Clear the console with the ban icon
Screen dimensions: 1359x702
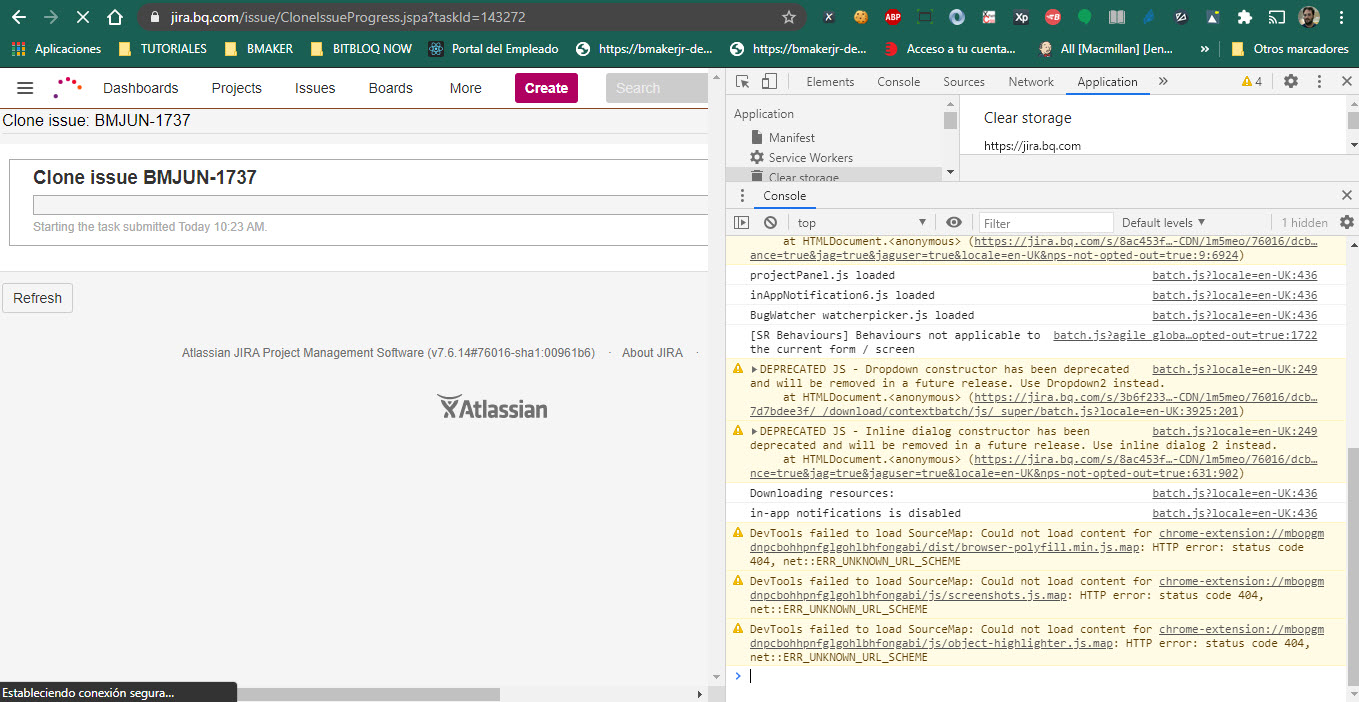[770, 223]
